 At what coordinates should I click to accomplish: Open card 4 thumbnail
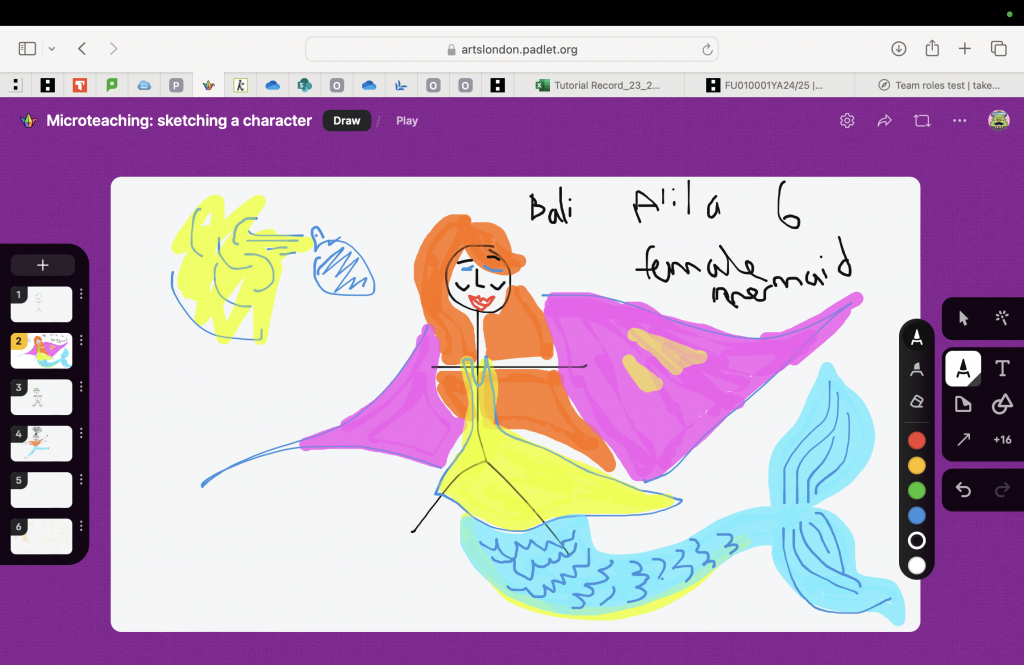(x=42, y=443)
